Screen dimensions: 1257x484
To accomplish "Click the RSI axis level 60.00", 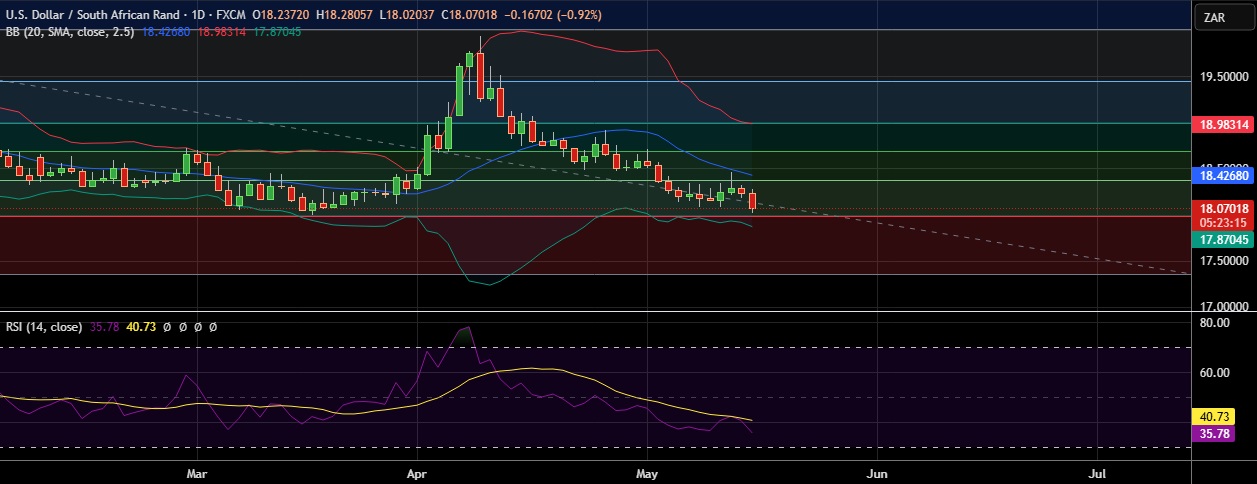I will coord(1214,373).
